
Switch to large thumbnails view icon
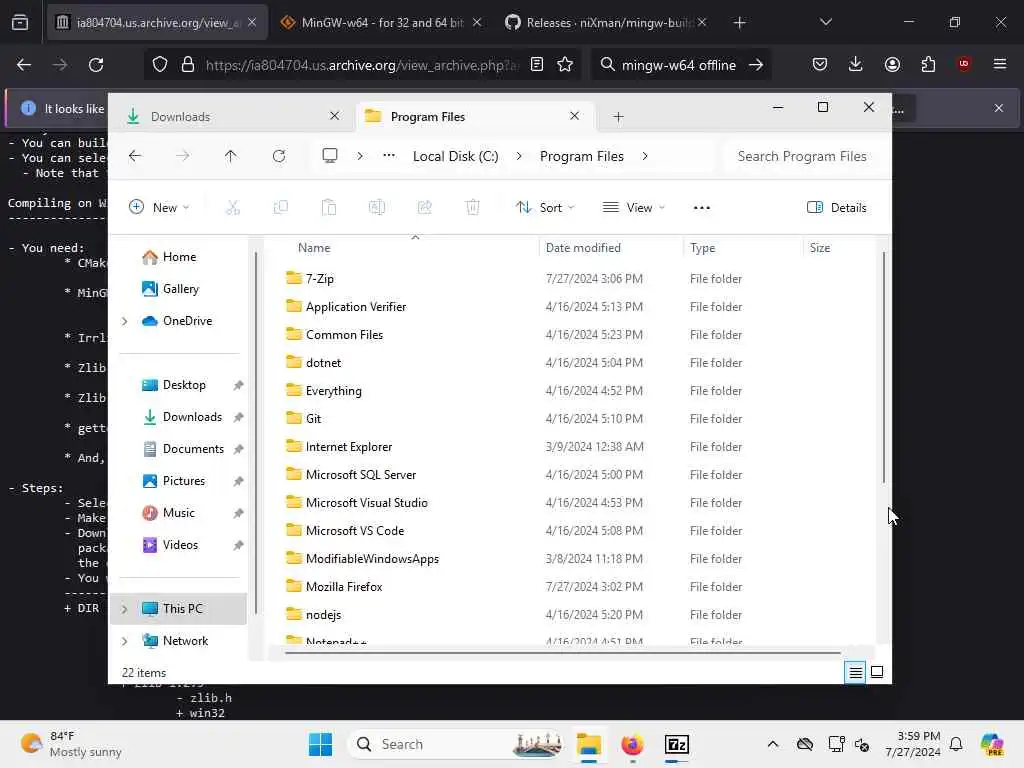pyautogui.click(x=877, y=672)
